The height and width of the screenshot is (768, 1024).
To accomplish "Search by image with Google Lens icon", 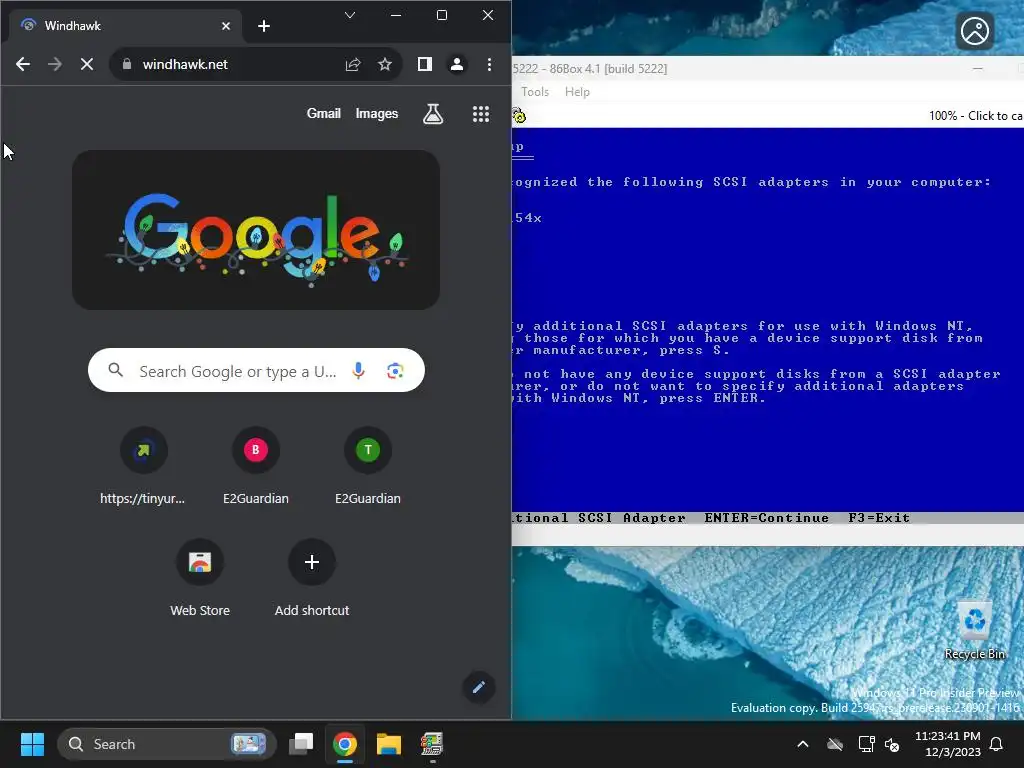I will (x=395, y=371).
